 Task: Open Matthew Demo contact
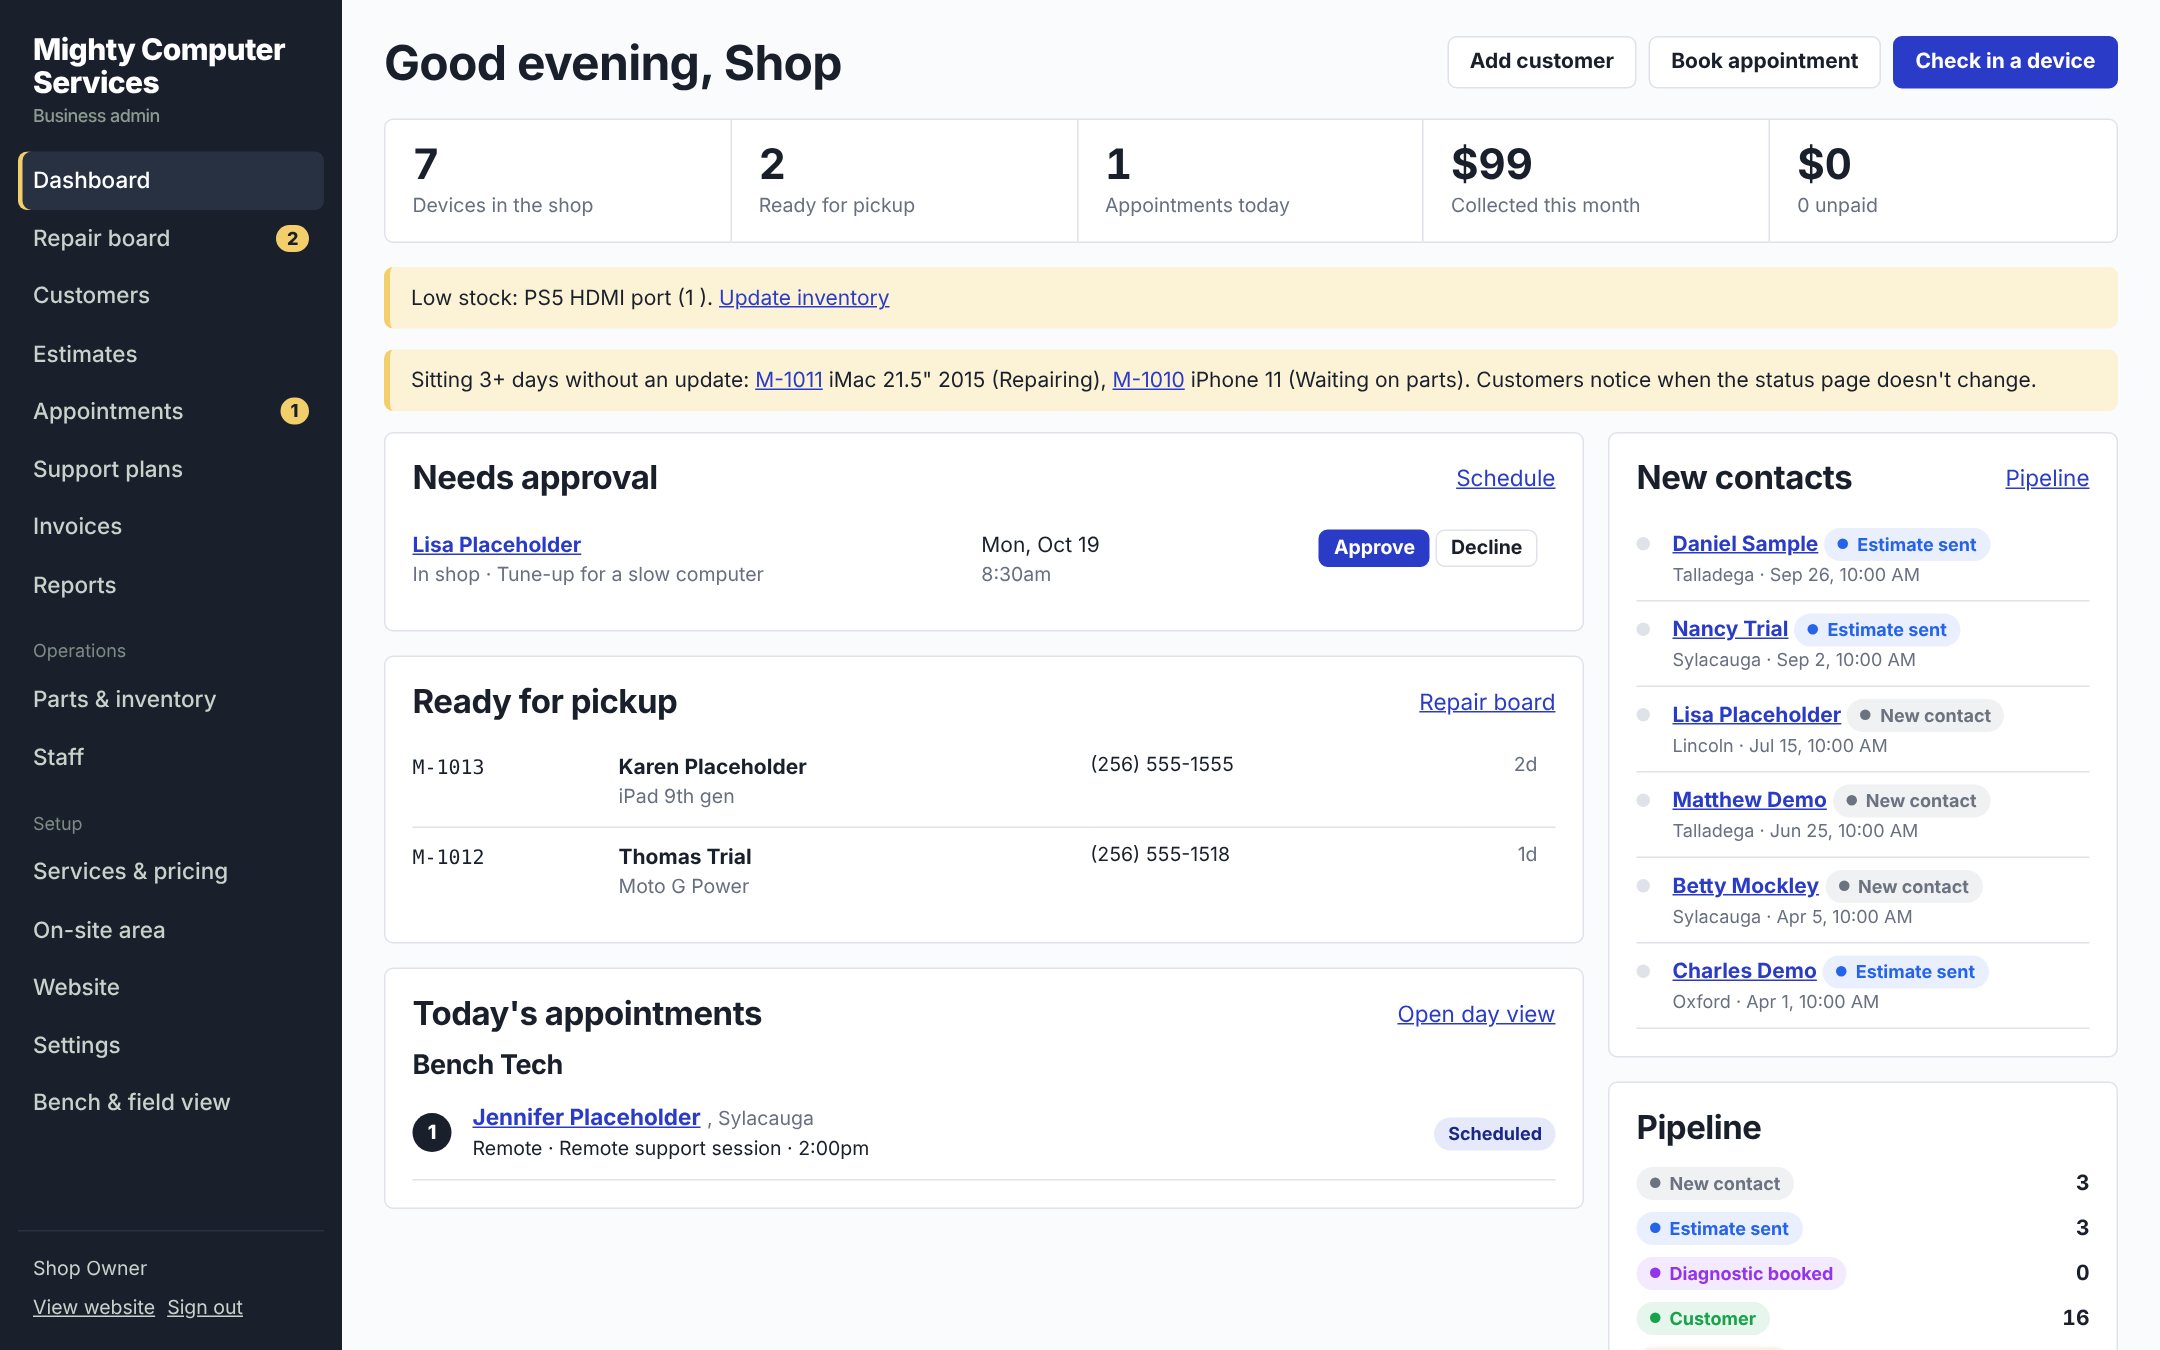point(1748,800)
